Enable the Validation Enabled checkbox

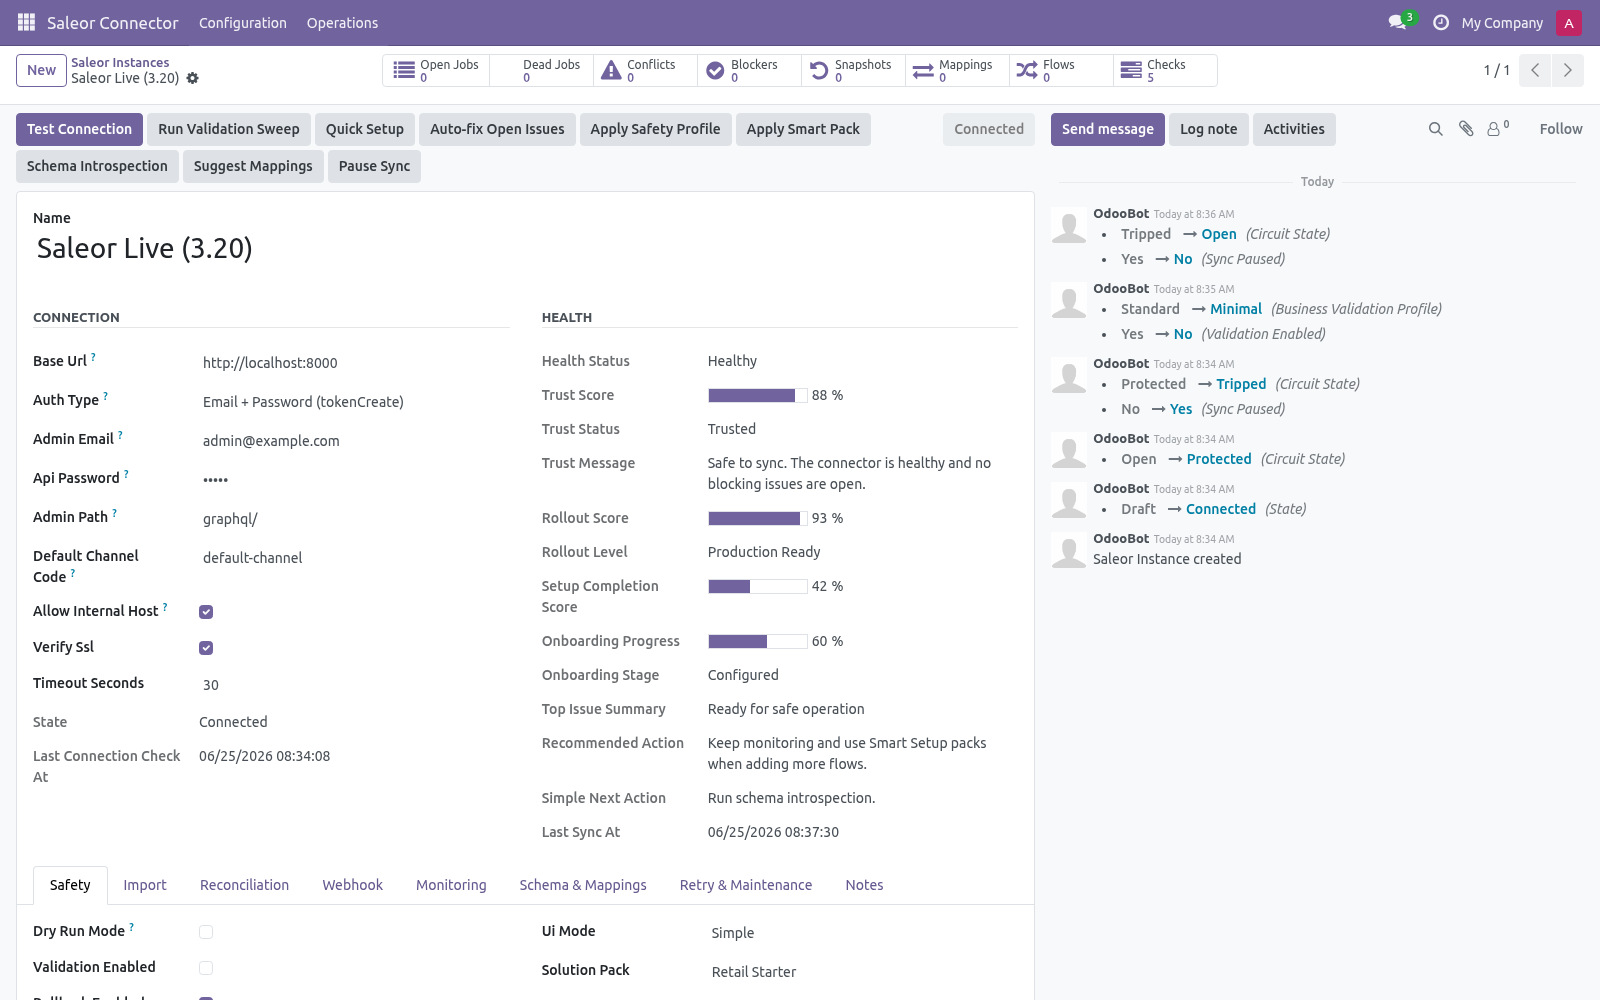pyautogui.click(x=206, y=968)
